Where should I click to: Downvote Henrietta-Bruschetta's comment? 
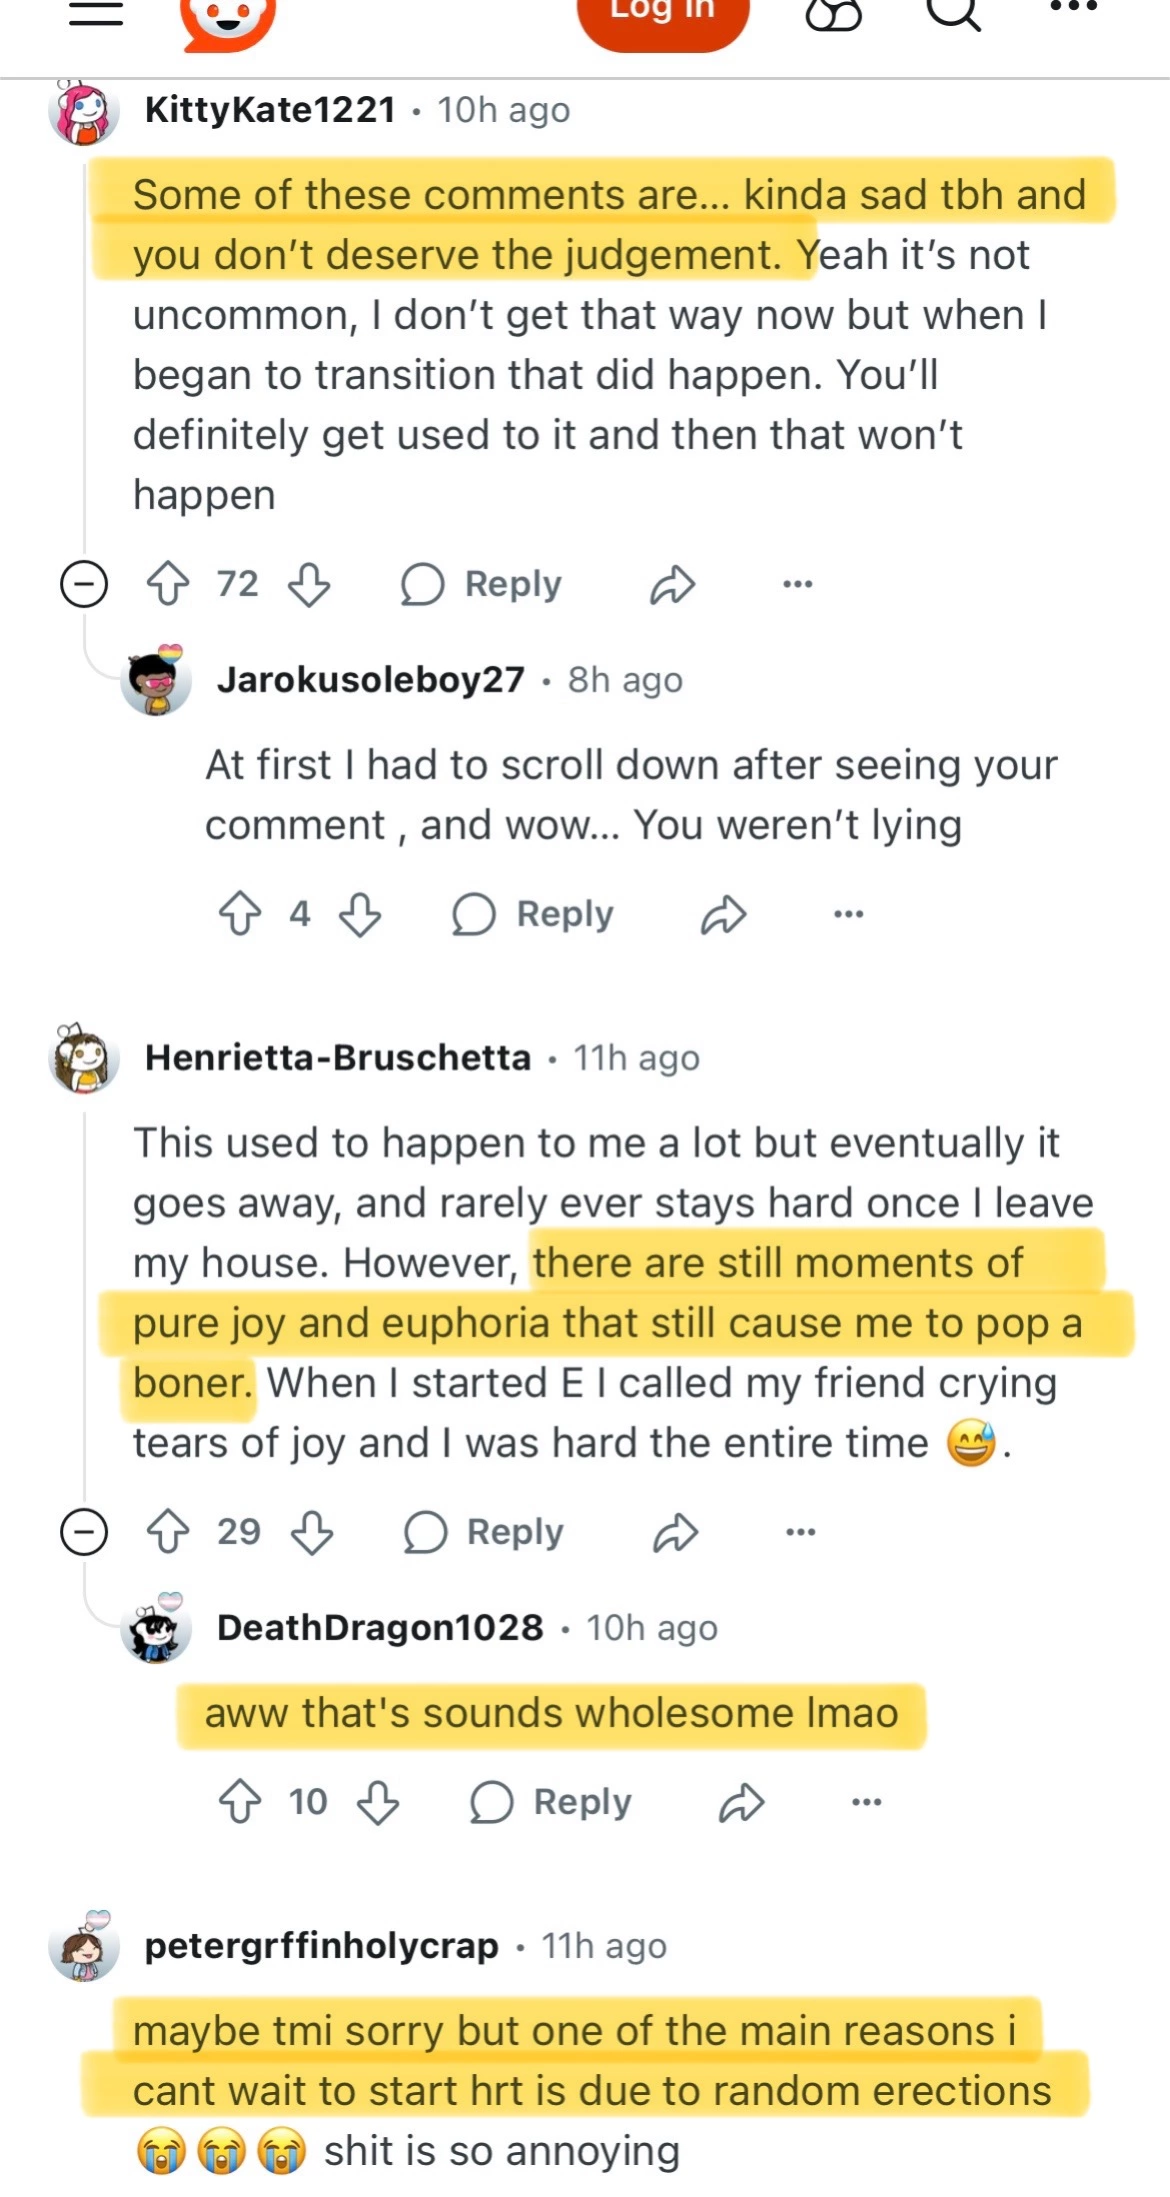[312, 1532]
